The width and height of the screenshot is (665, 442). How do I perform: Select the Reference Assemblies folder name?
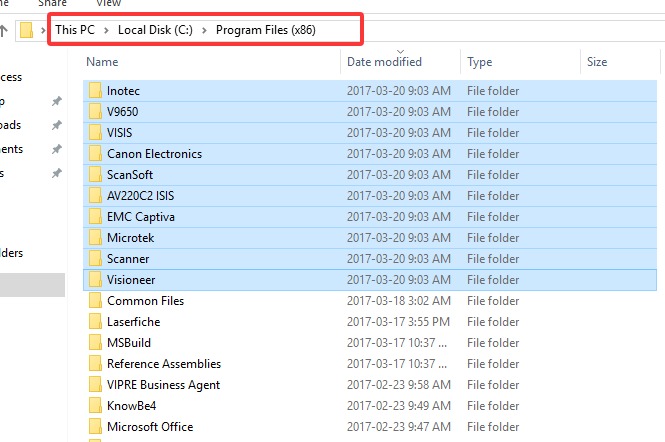tap(164, 364)
